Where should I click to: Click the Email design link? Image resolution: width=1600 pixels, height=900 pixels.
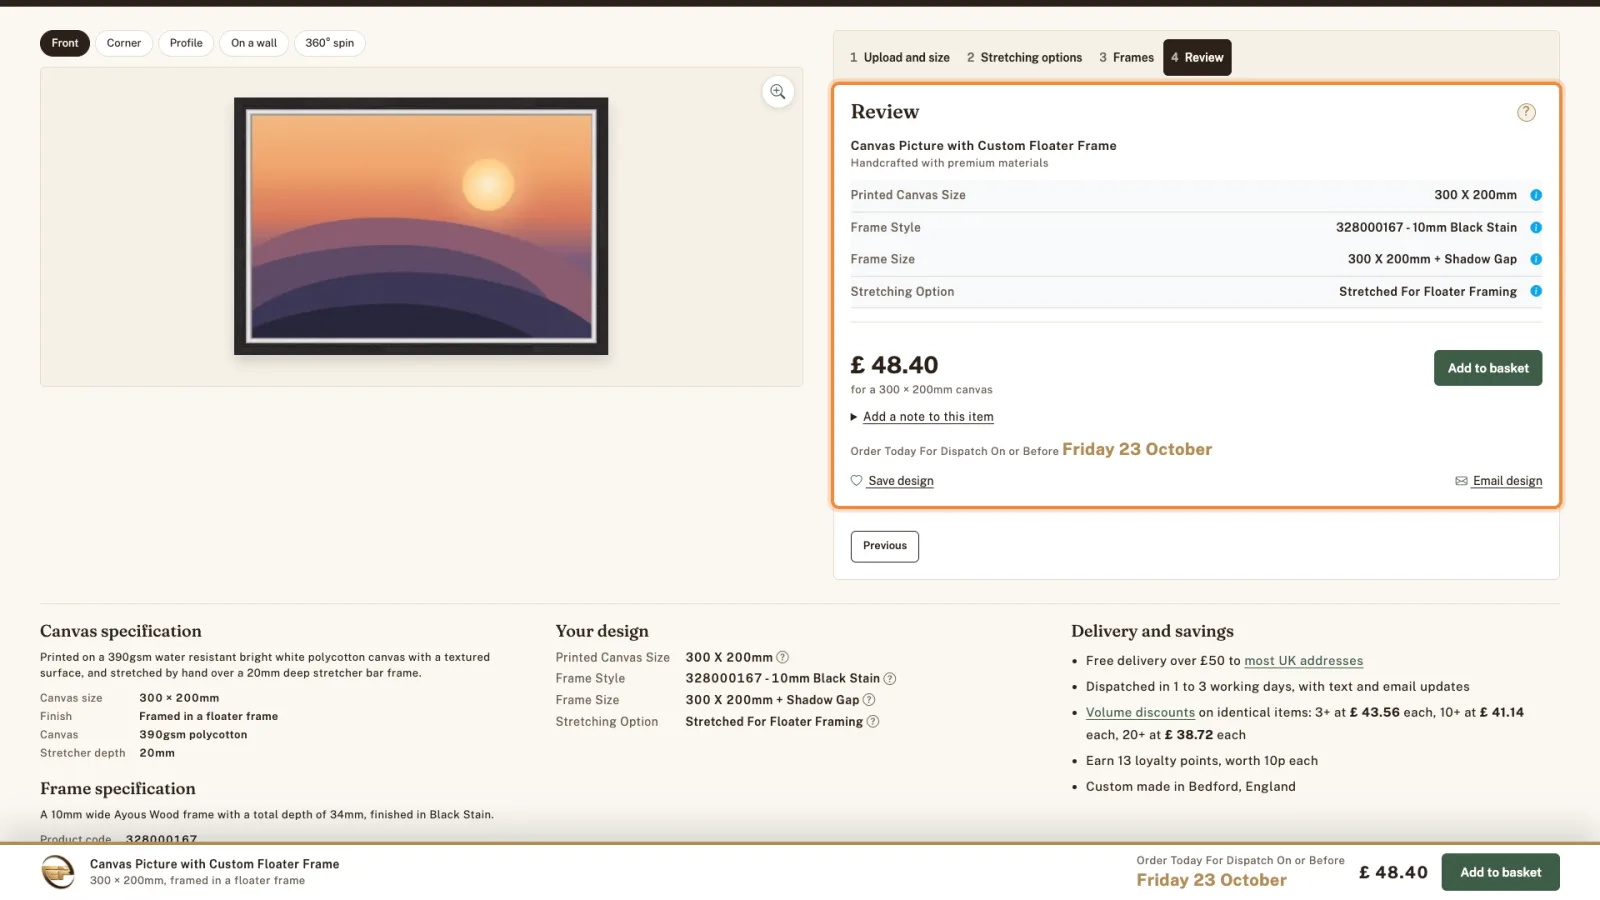[1507, 481]
